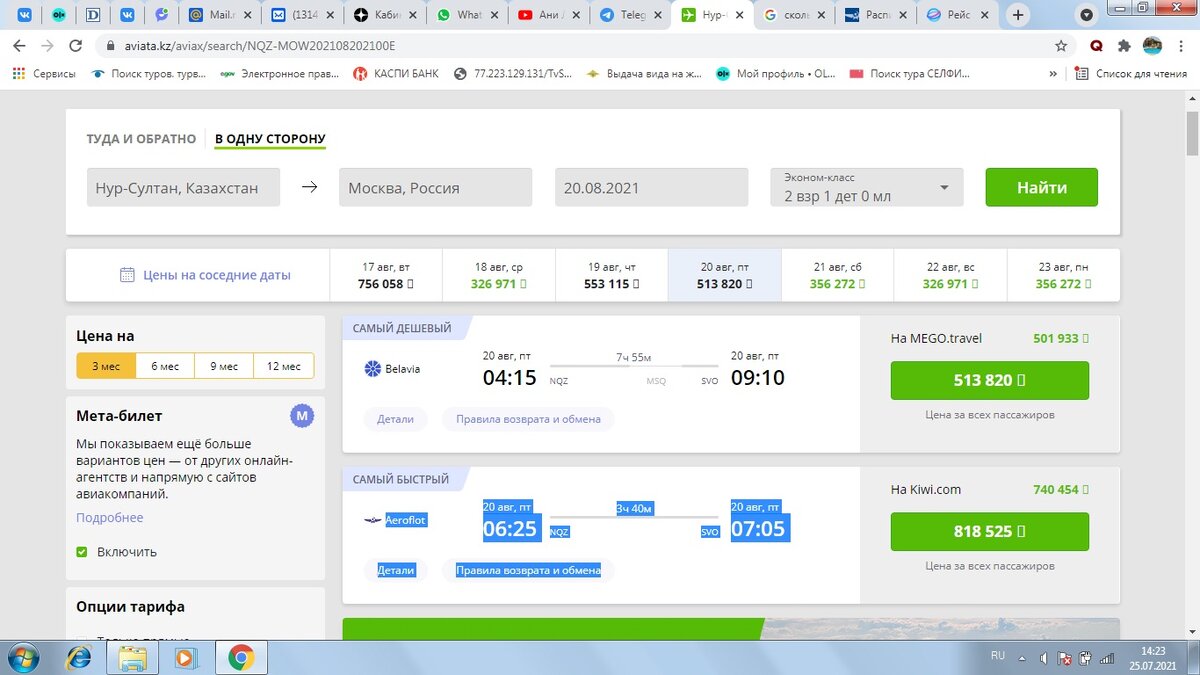Click the Москва, Россия destination field

[x=435, y=187]
